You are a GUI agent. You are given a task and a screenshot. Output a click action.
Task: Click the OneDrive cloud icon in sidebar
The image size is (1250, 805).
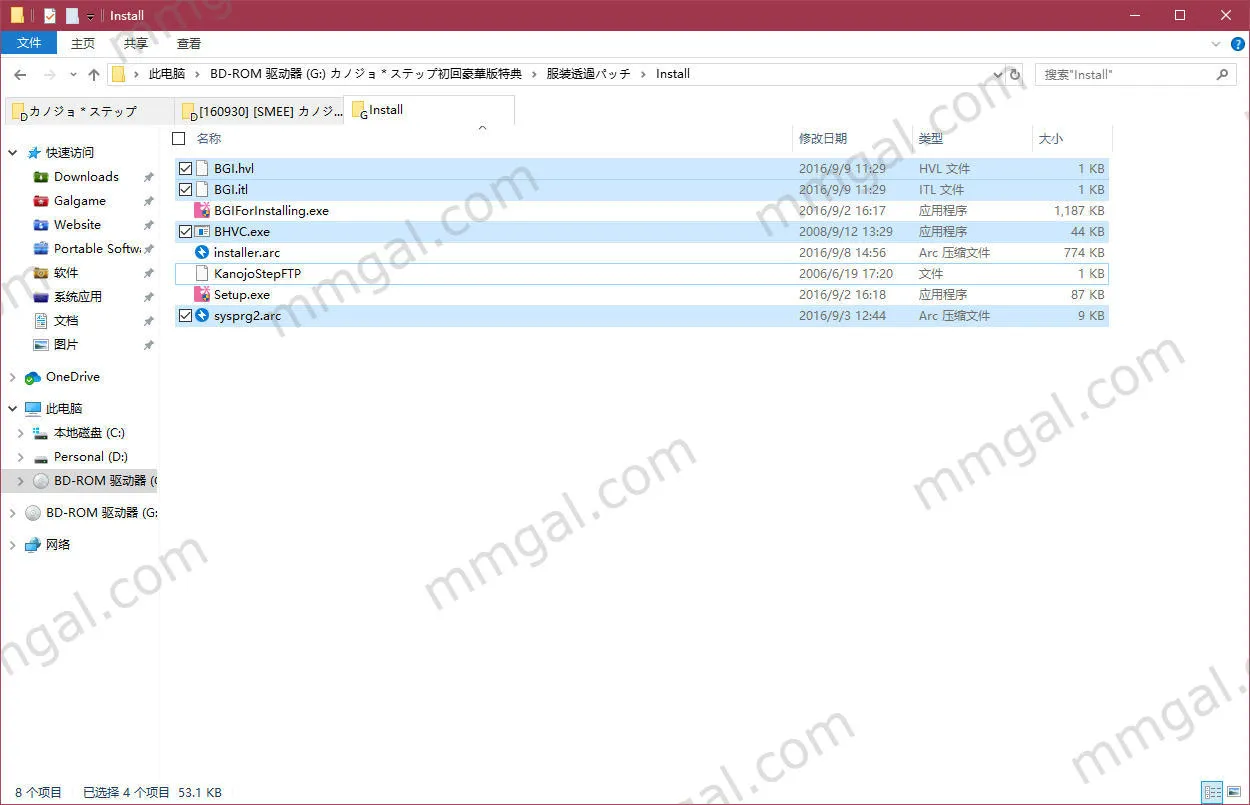pyautogui.click(x=33, y=377)
